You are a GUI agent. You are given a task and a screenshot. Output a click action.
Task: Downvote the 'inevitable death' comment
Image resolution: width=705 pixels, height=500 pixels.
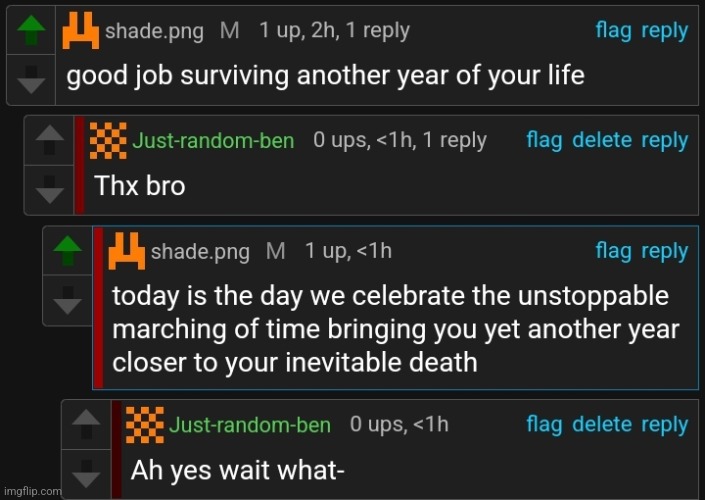(67, 300)
